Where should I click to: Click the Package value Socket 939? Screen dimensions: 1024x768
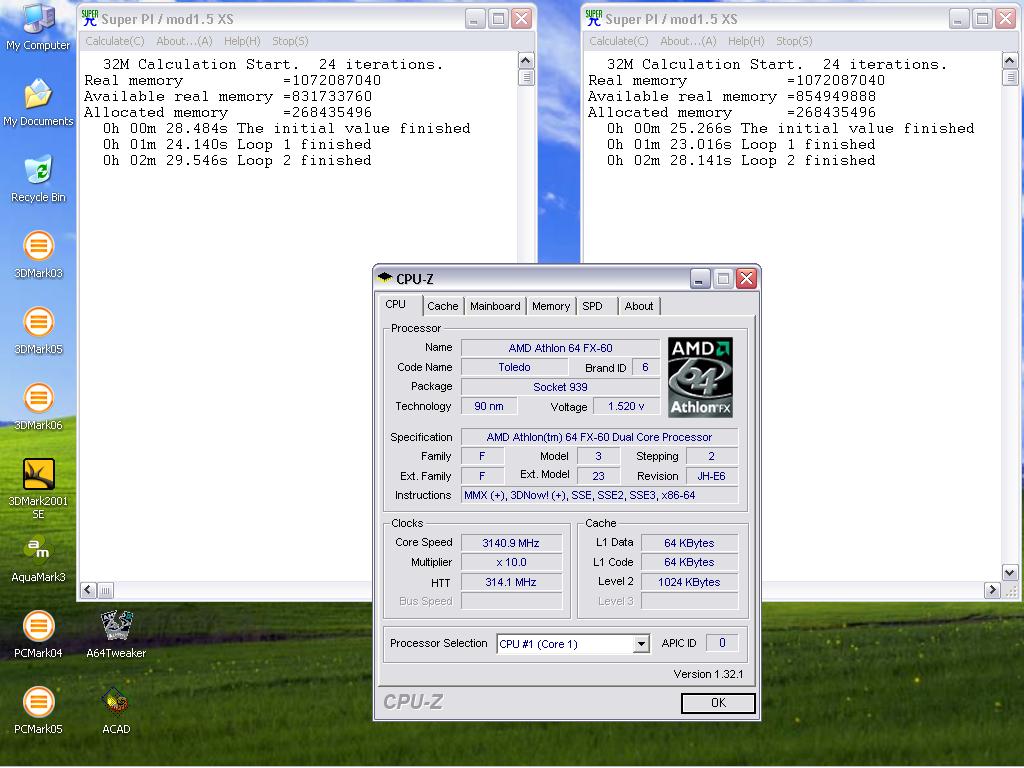coord(560,387)
